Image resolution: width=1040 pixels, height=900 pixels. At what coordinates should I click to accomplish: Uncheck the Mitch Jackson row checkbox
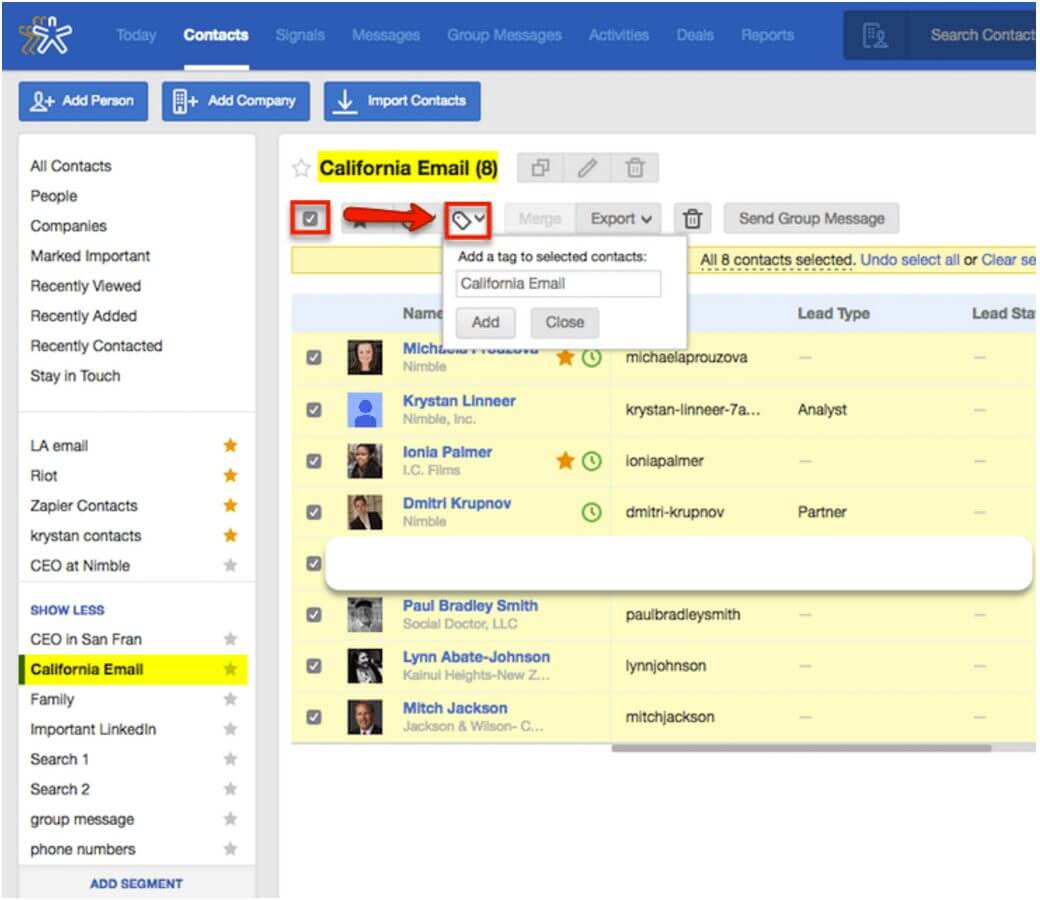pyautogui.click(x=314, y=716)
